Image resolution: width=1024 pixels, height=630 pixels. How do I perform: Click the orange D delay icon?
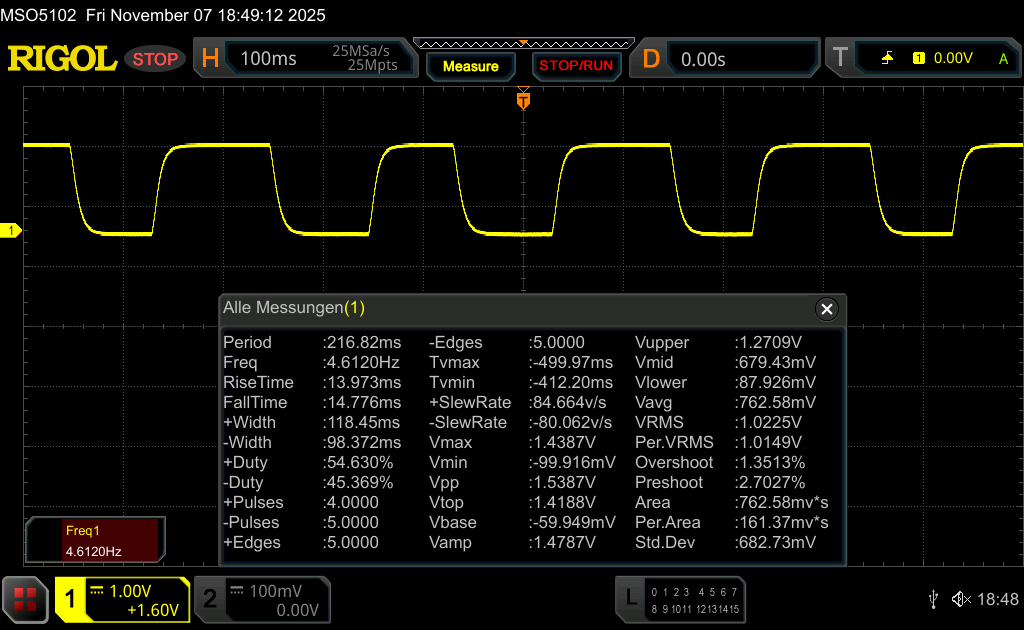pos(651,59)
